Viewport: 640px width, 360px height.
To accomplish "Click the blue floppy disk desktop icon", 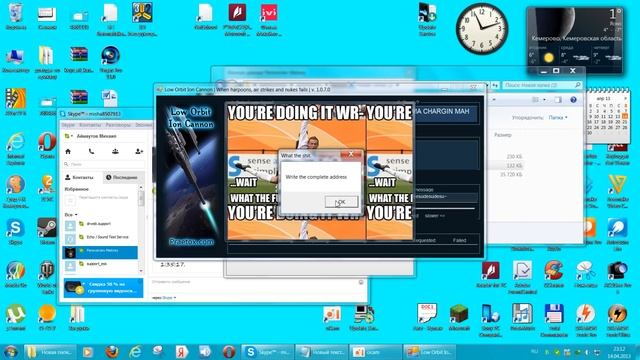I will (x=554, y=320).
